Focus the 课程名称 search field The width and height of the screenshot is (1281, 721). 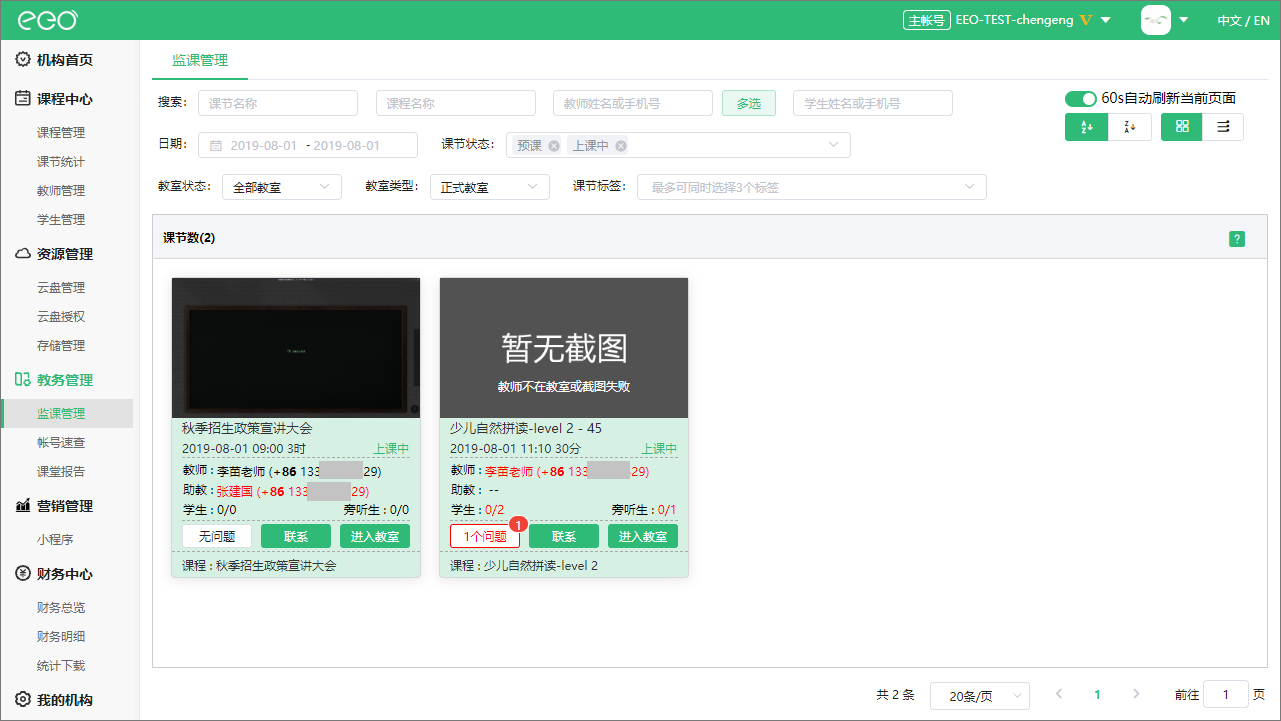(x=455, y=103)
